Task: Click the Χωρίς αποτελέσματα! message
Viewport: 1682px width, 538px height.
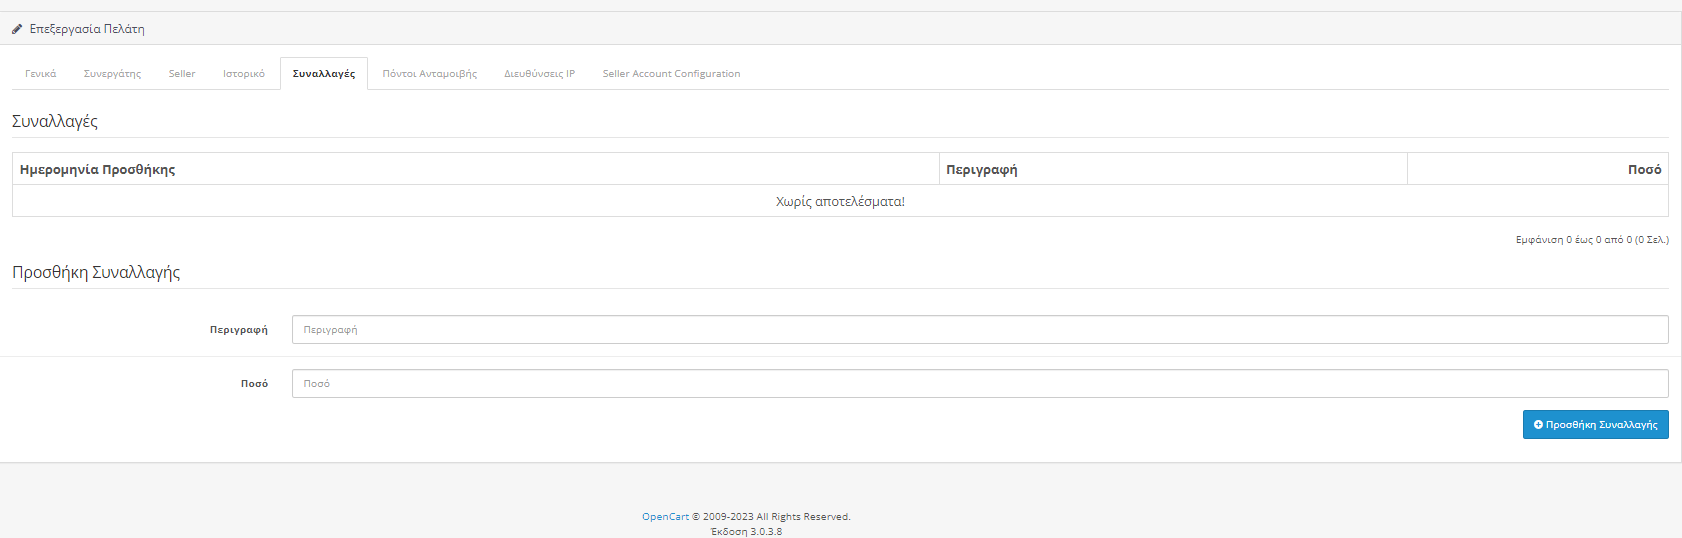Action: [x=840, y=202]
